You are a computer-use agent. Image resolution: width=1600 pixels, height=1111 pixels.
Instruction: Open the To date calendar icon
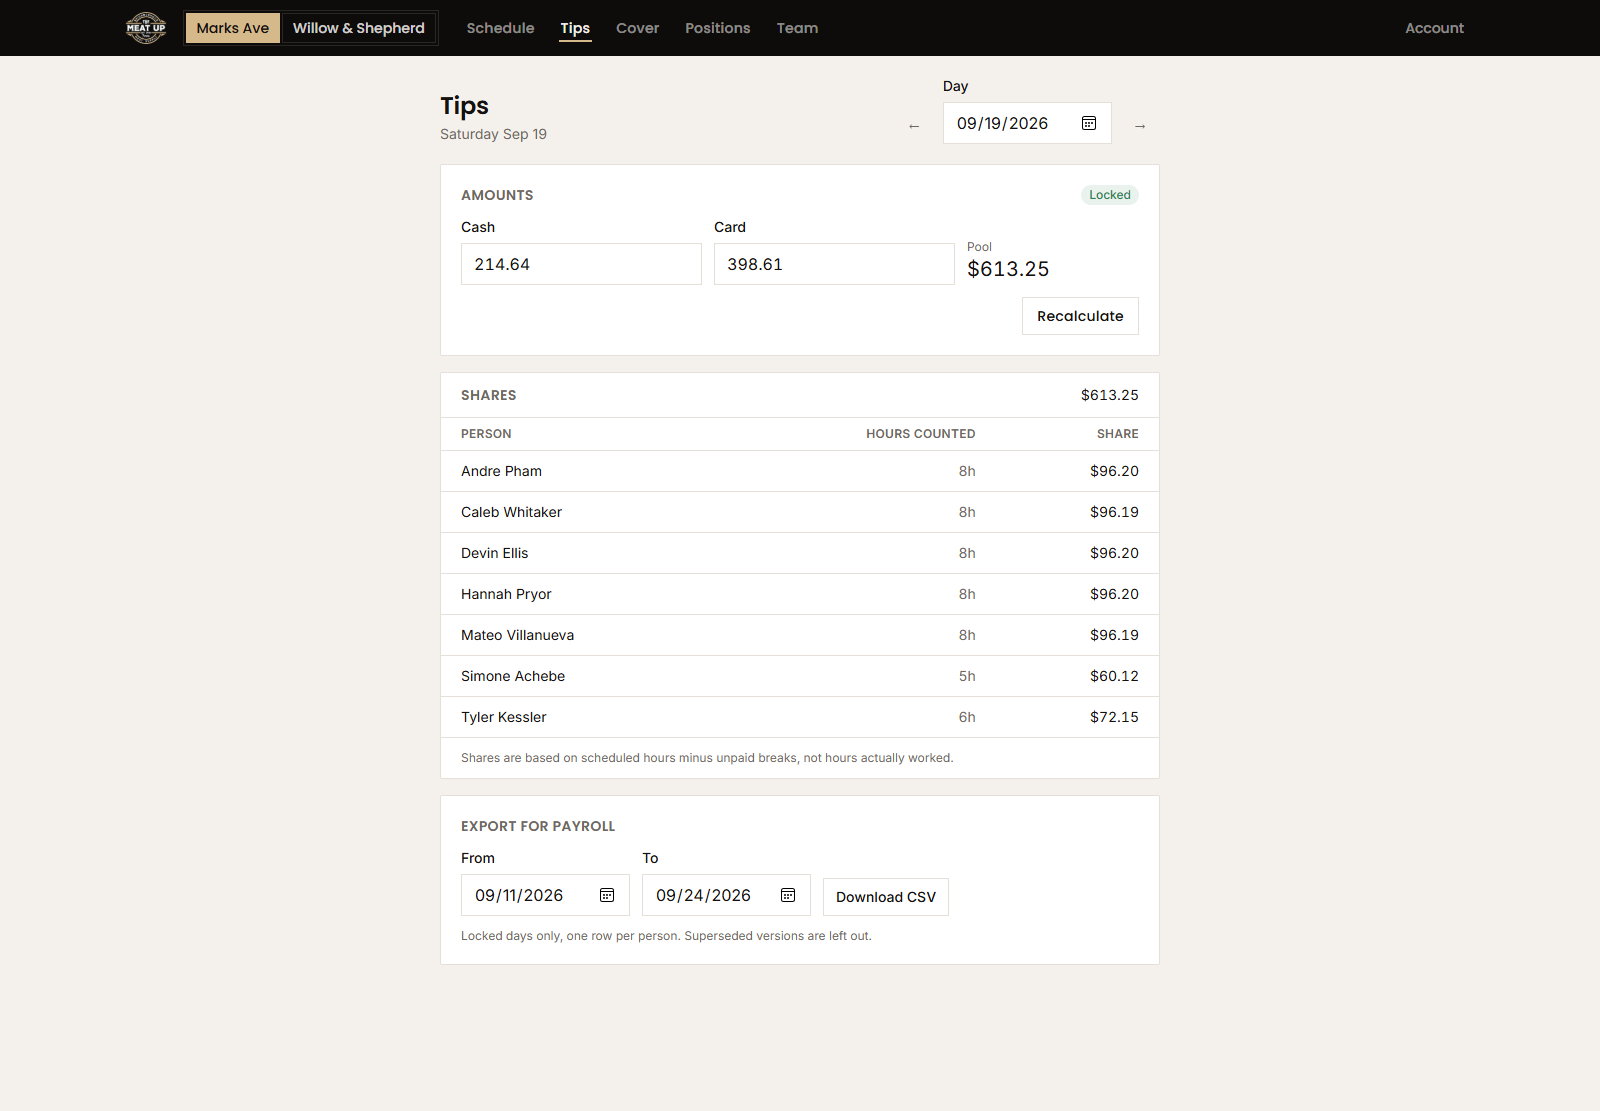[x=788, y=895]
